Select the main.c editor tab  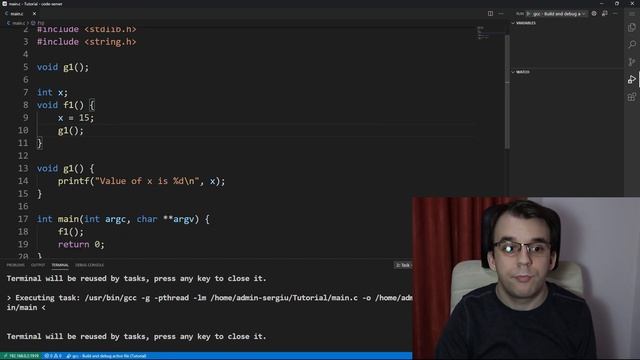click(x=20, y=13)
